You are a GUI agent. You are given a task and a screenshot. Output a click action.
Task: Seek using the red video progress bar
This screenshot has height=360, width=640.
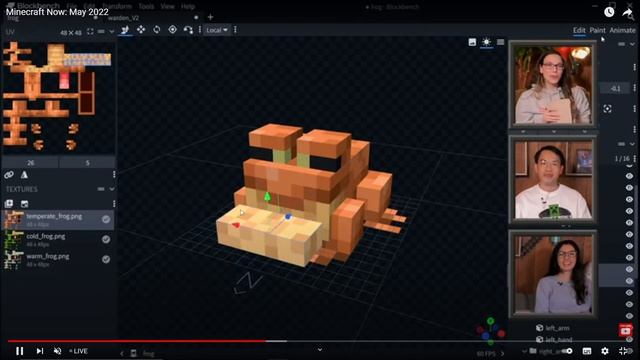coord(137,341)
